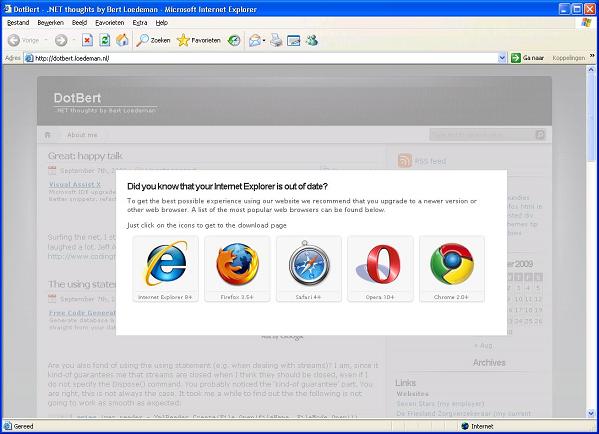Screen dimensions: 599x434
Task: Click the vertical scrollbar thumb
Action: [591, 118]
